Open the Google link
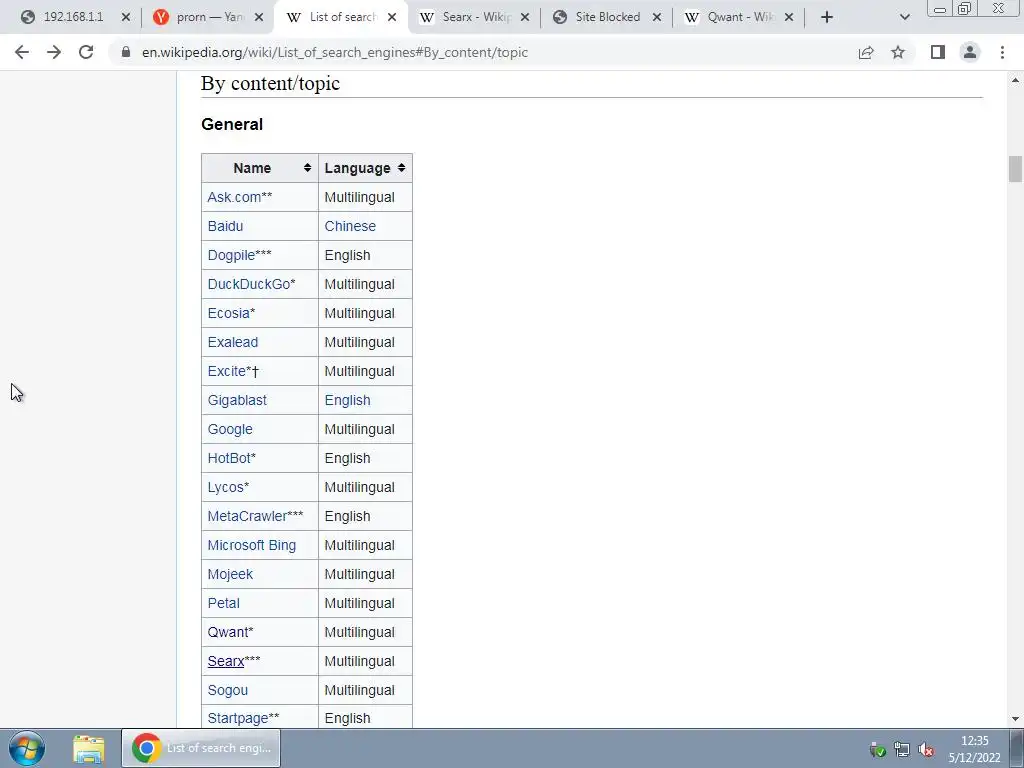The height and width of the screenshot is (768, 1024). [x=230, y=429]
